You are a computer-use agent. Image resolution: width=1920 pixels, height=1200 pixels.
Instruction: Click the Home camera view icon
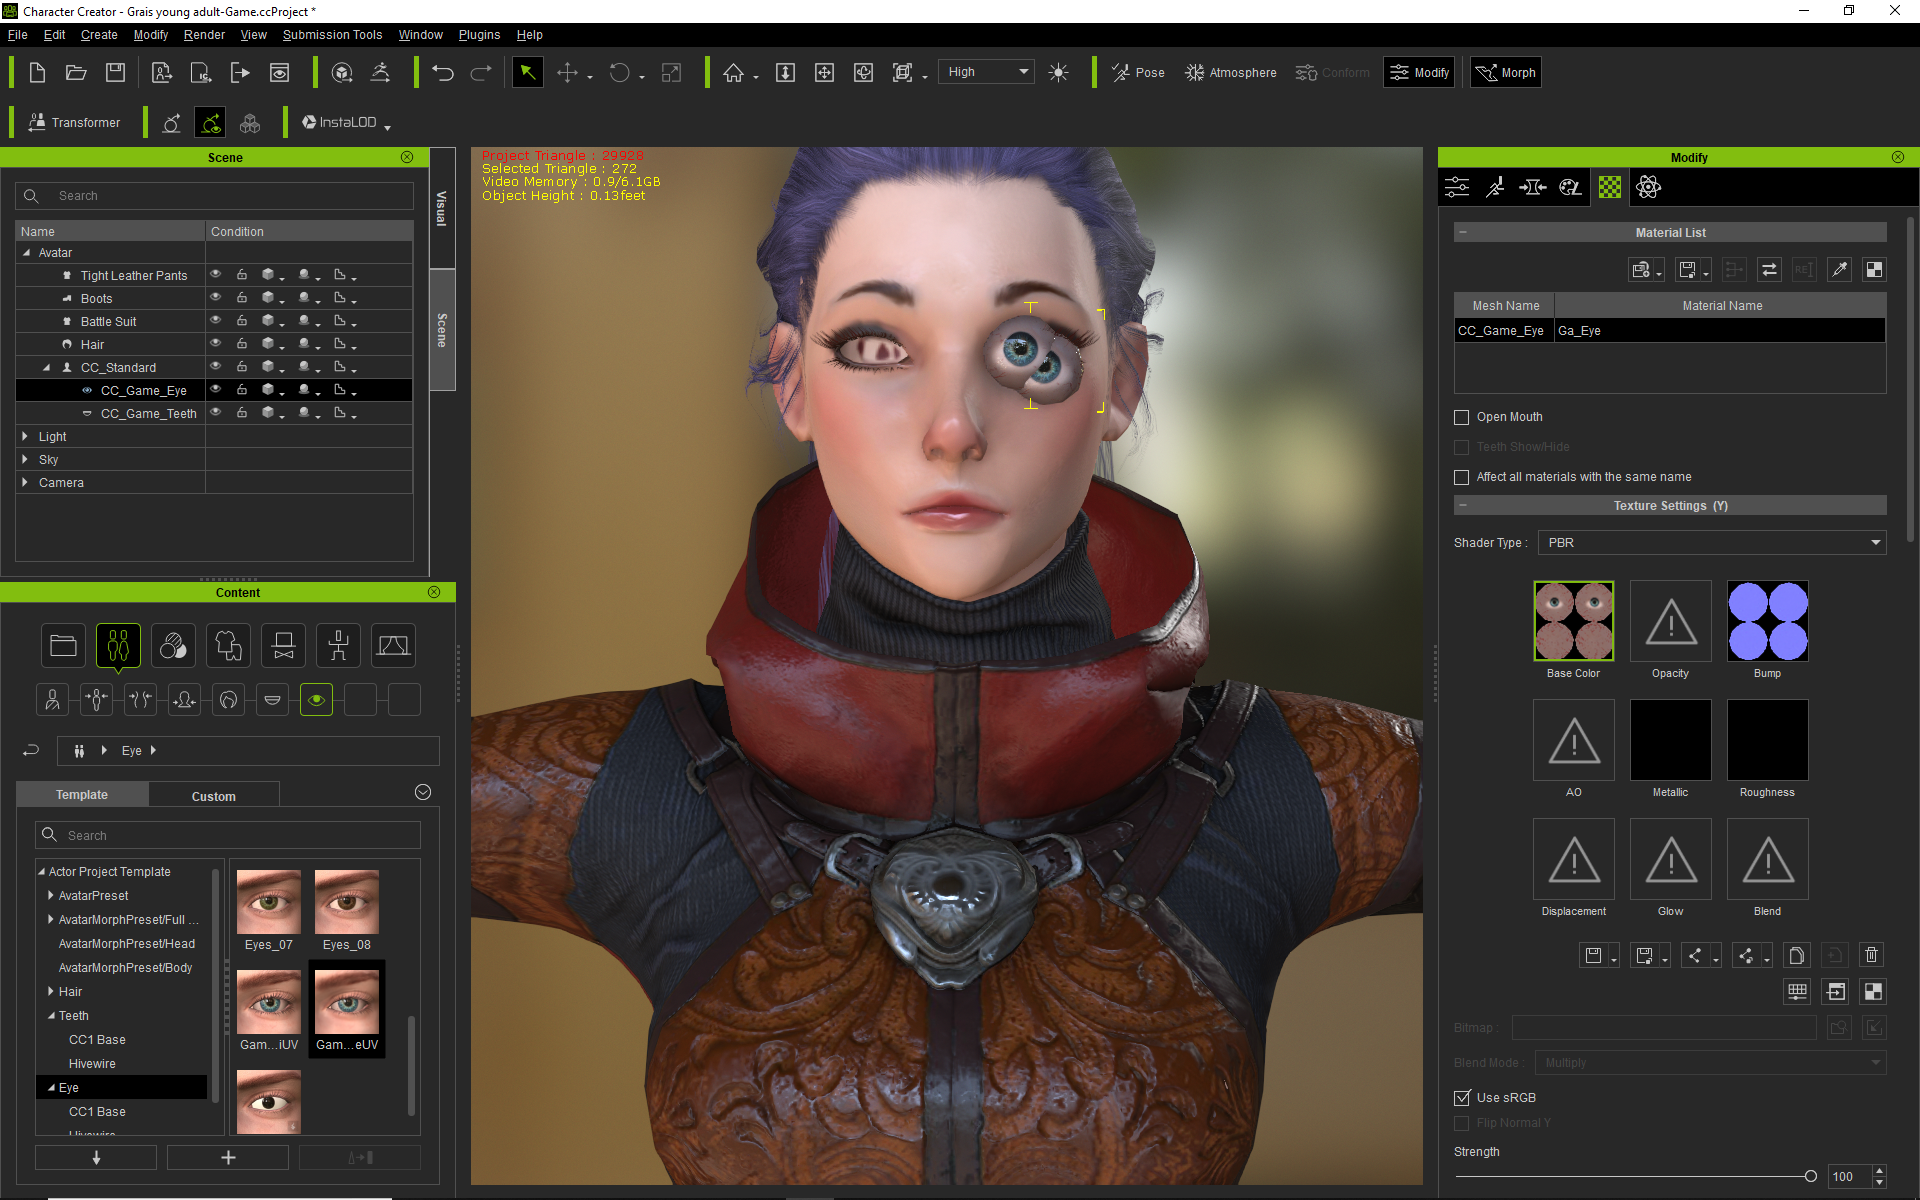click(733, 73)
